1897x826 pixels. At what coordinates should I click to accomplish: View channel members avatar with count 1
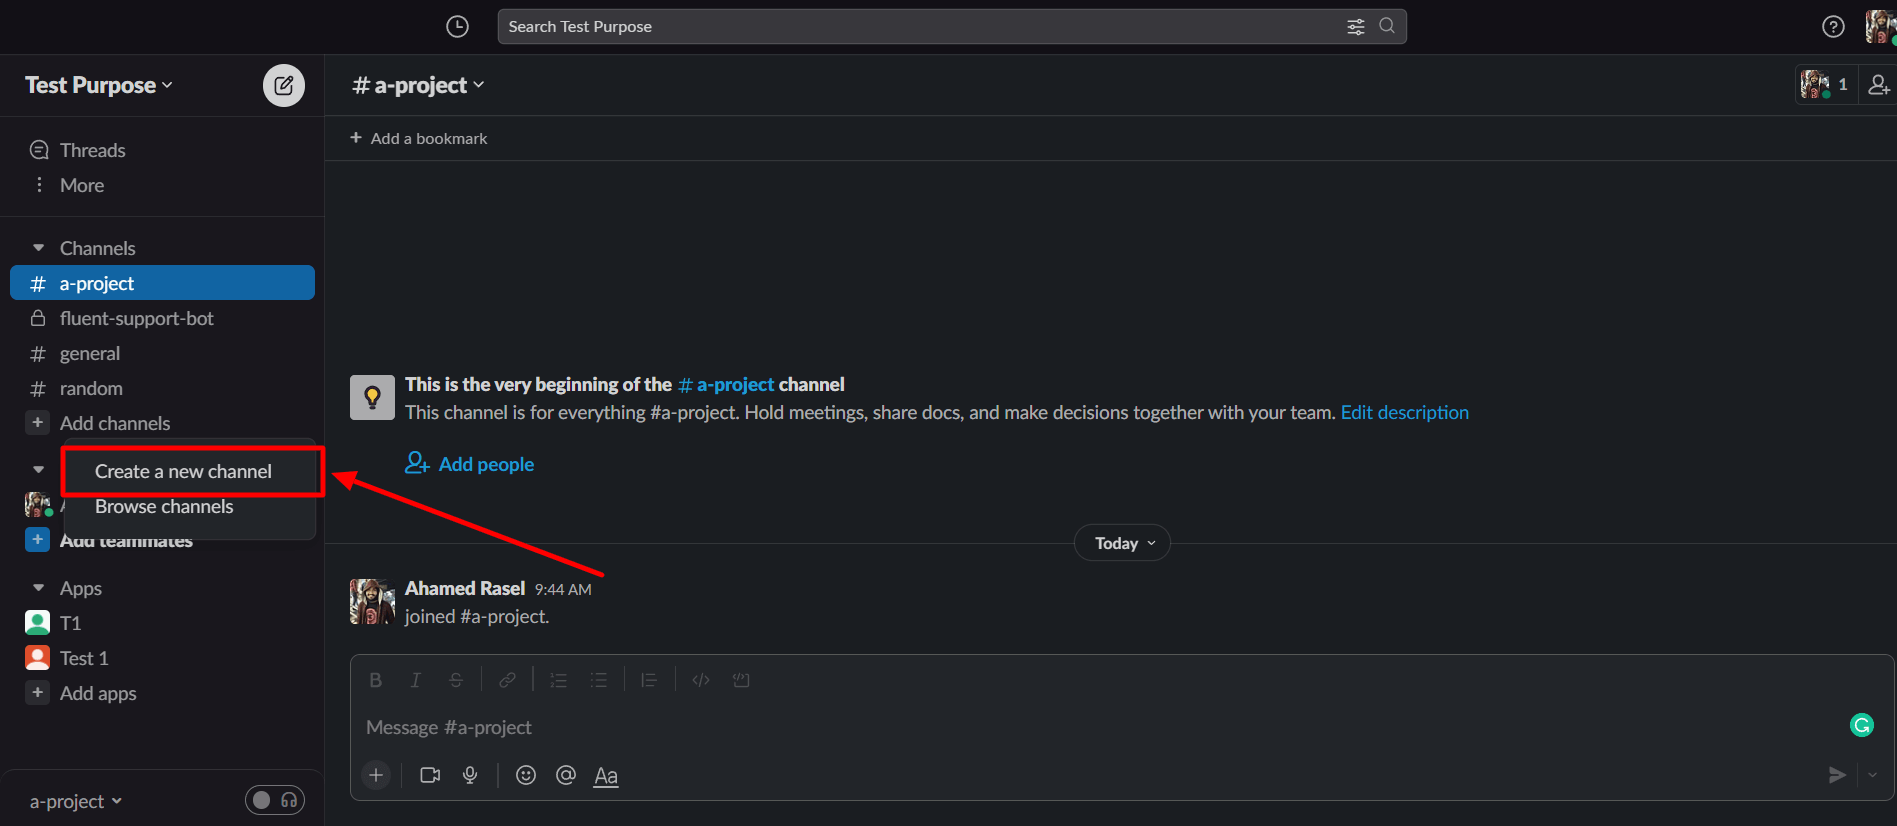(1825, 85)
